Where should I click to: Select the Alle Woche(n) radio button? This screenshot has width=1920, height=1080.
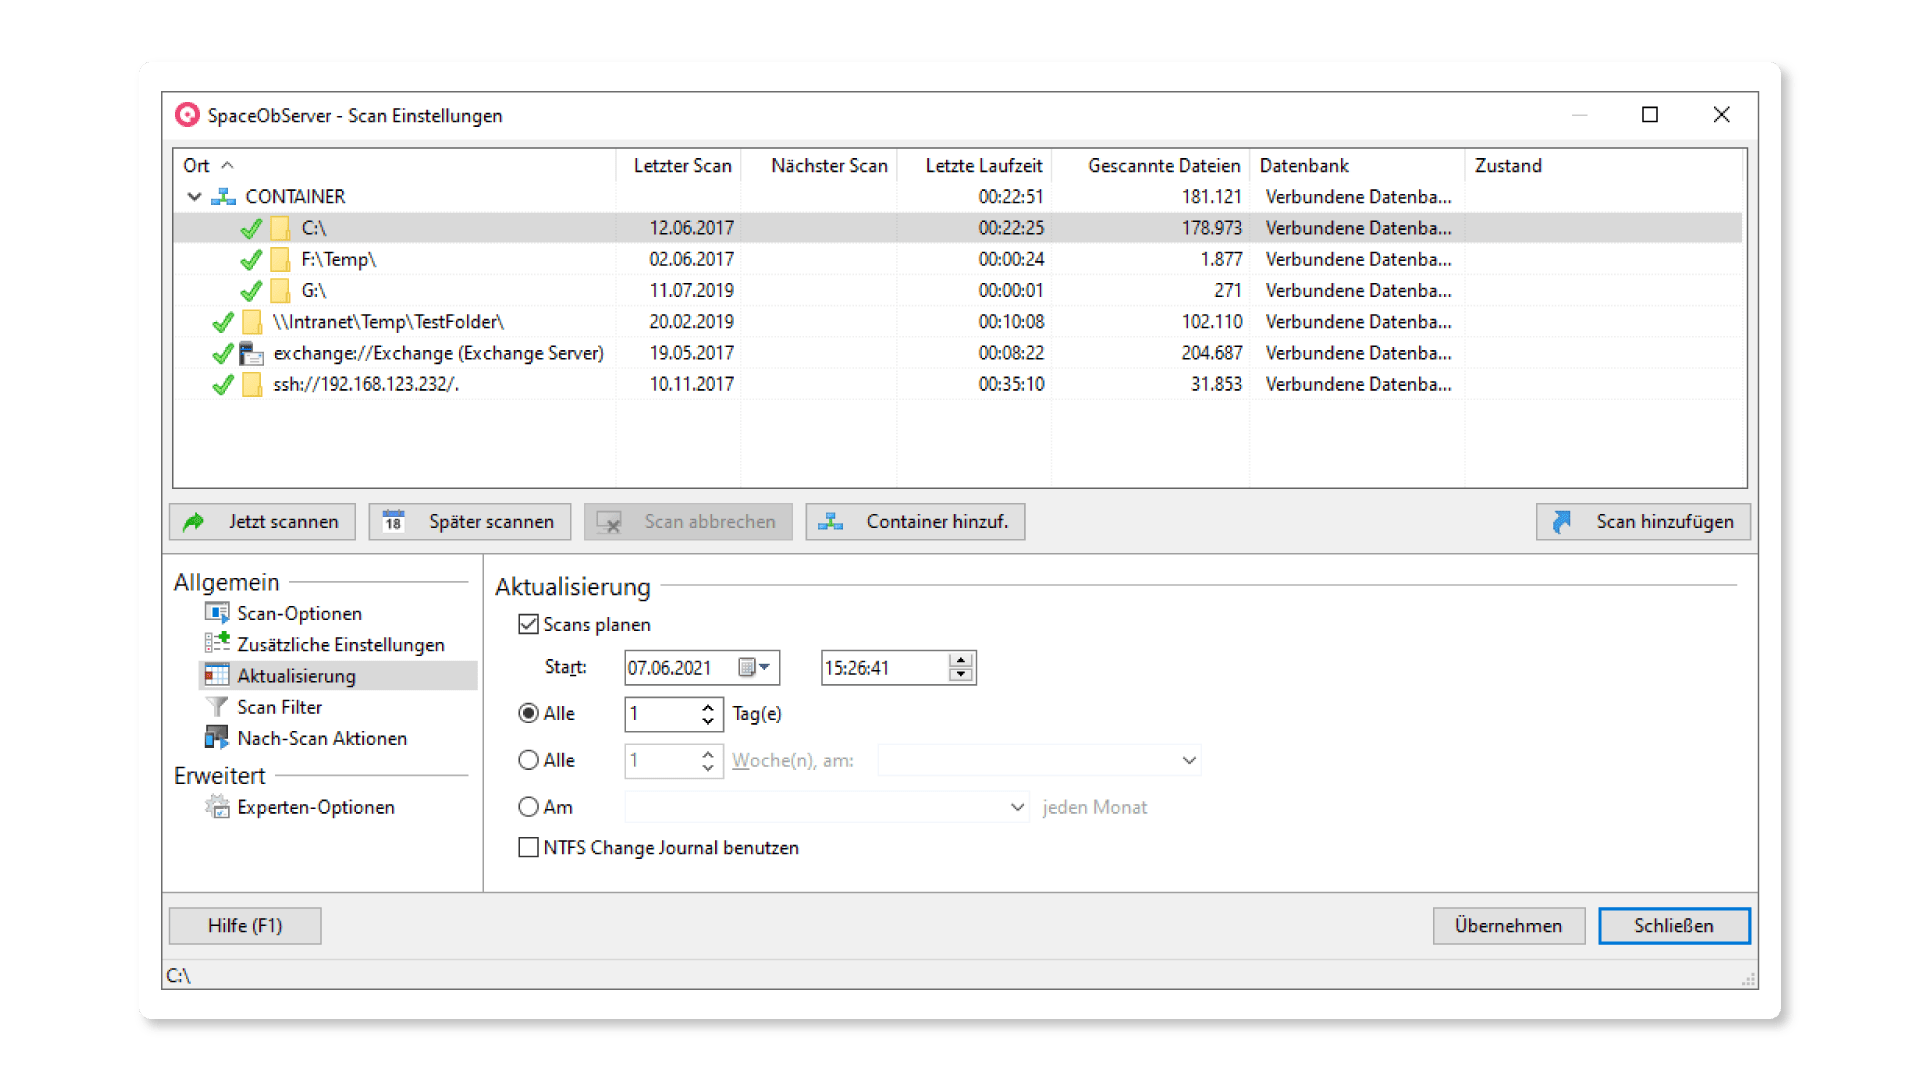[x=528, y=760]
